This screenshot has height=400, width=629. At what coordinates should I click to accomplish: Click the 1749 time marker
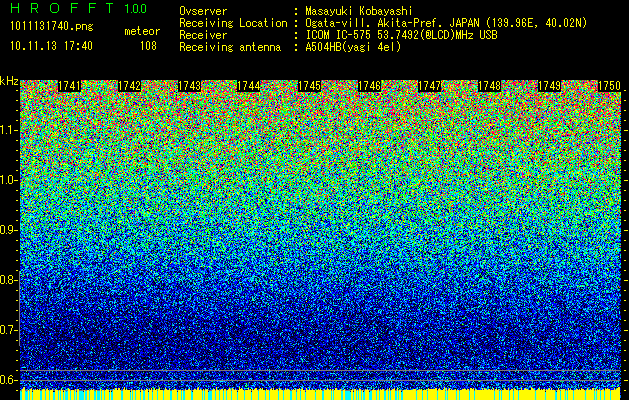pyautogui.click(x=549, y=86)
